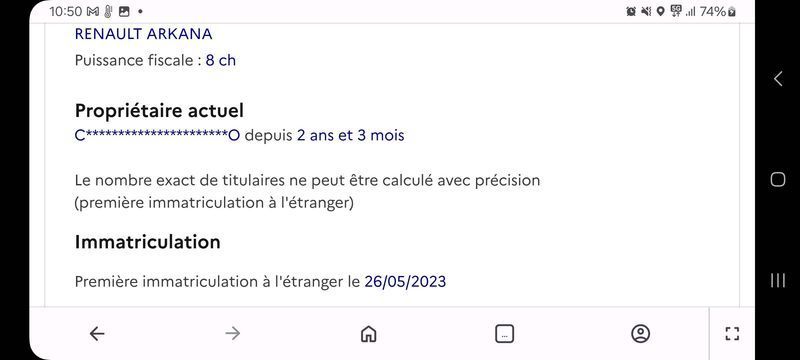
Task: Tap the location icon in status bar
Action: (x=660, y=11)
